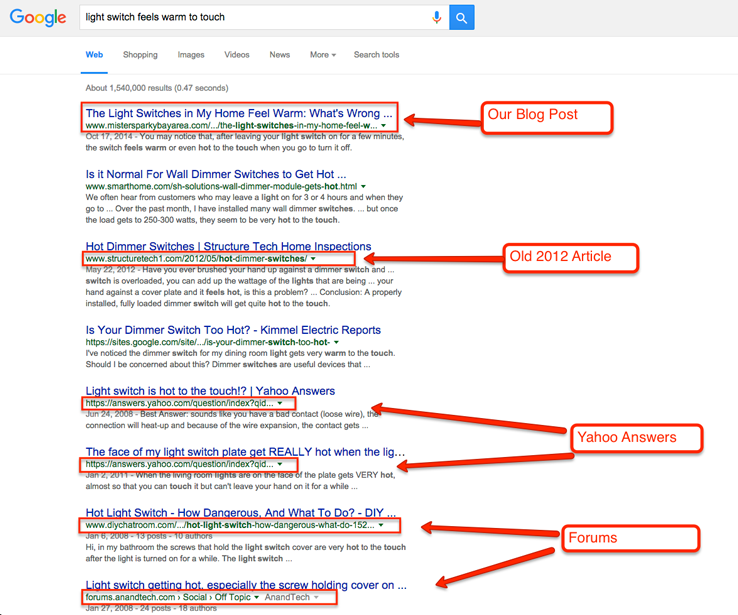The width and height of the screenshot is (738, 615).
Task: Click into the search query field
Action: pyautogui.click(x=250, y=17)
